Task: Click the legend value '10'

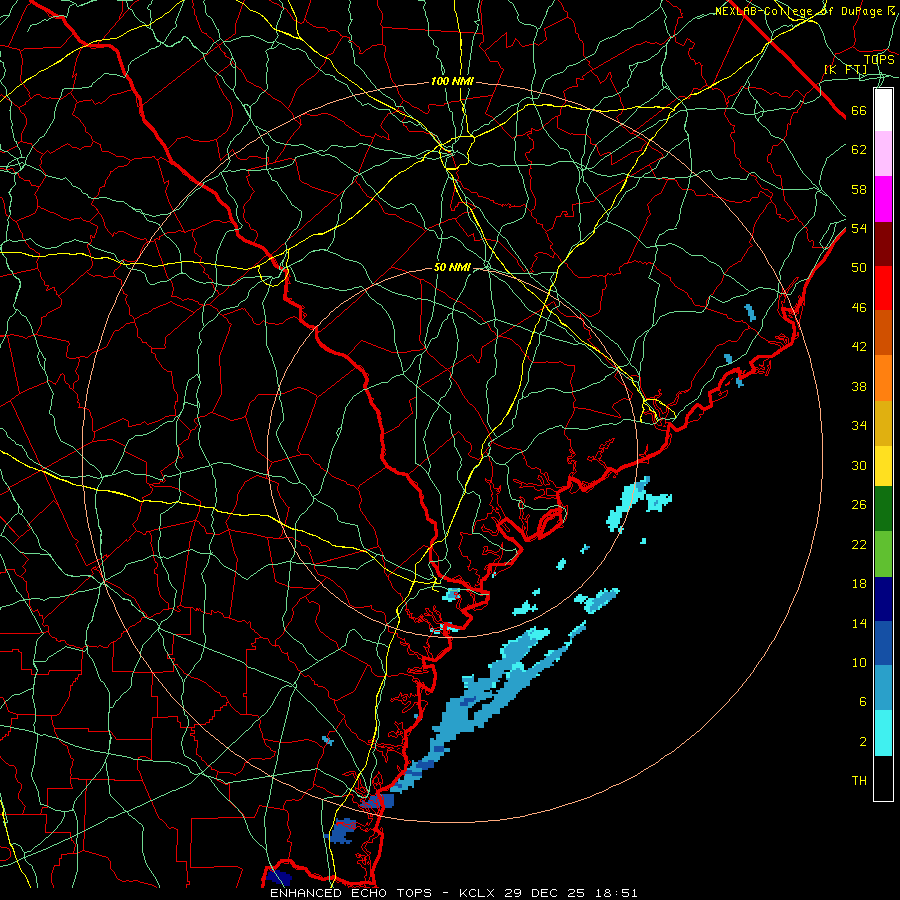Action: (859, 662)
